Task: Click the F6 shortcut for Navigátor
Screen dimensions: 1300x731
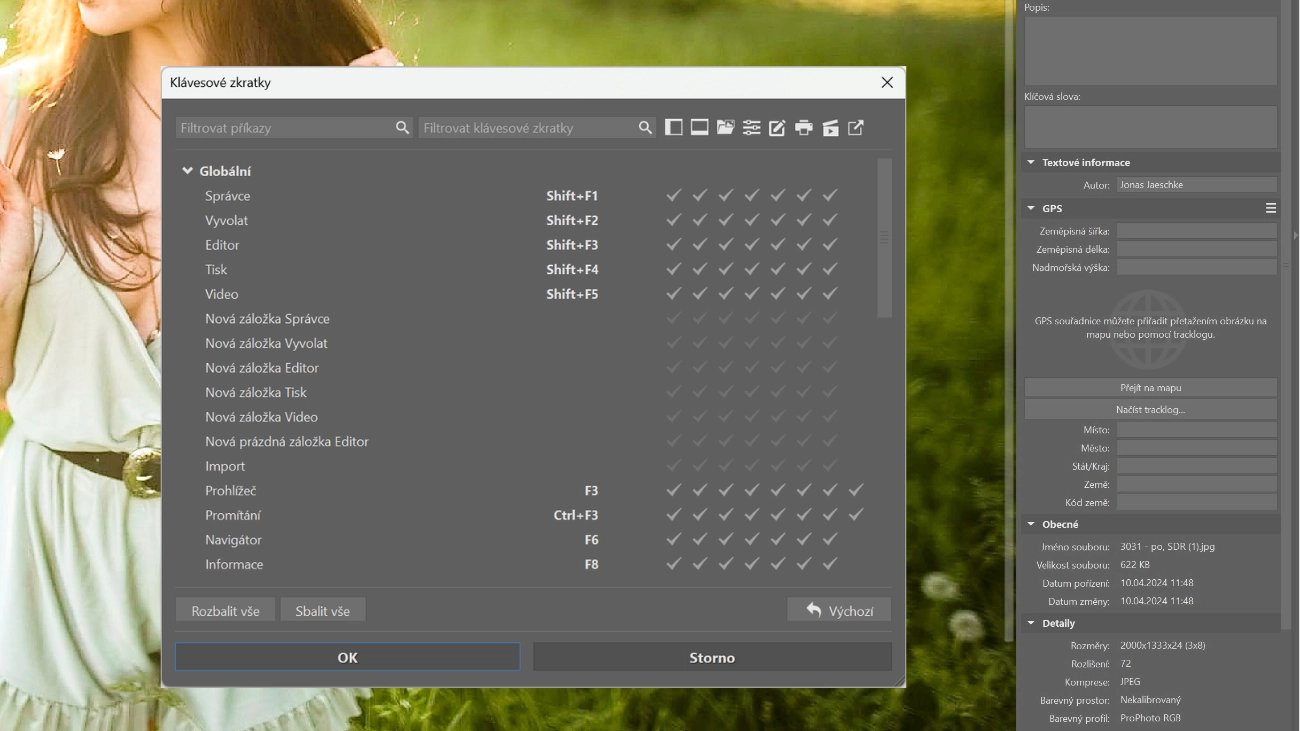Action: tap(592, 540)
